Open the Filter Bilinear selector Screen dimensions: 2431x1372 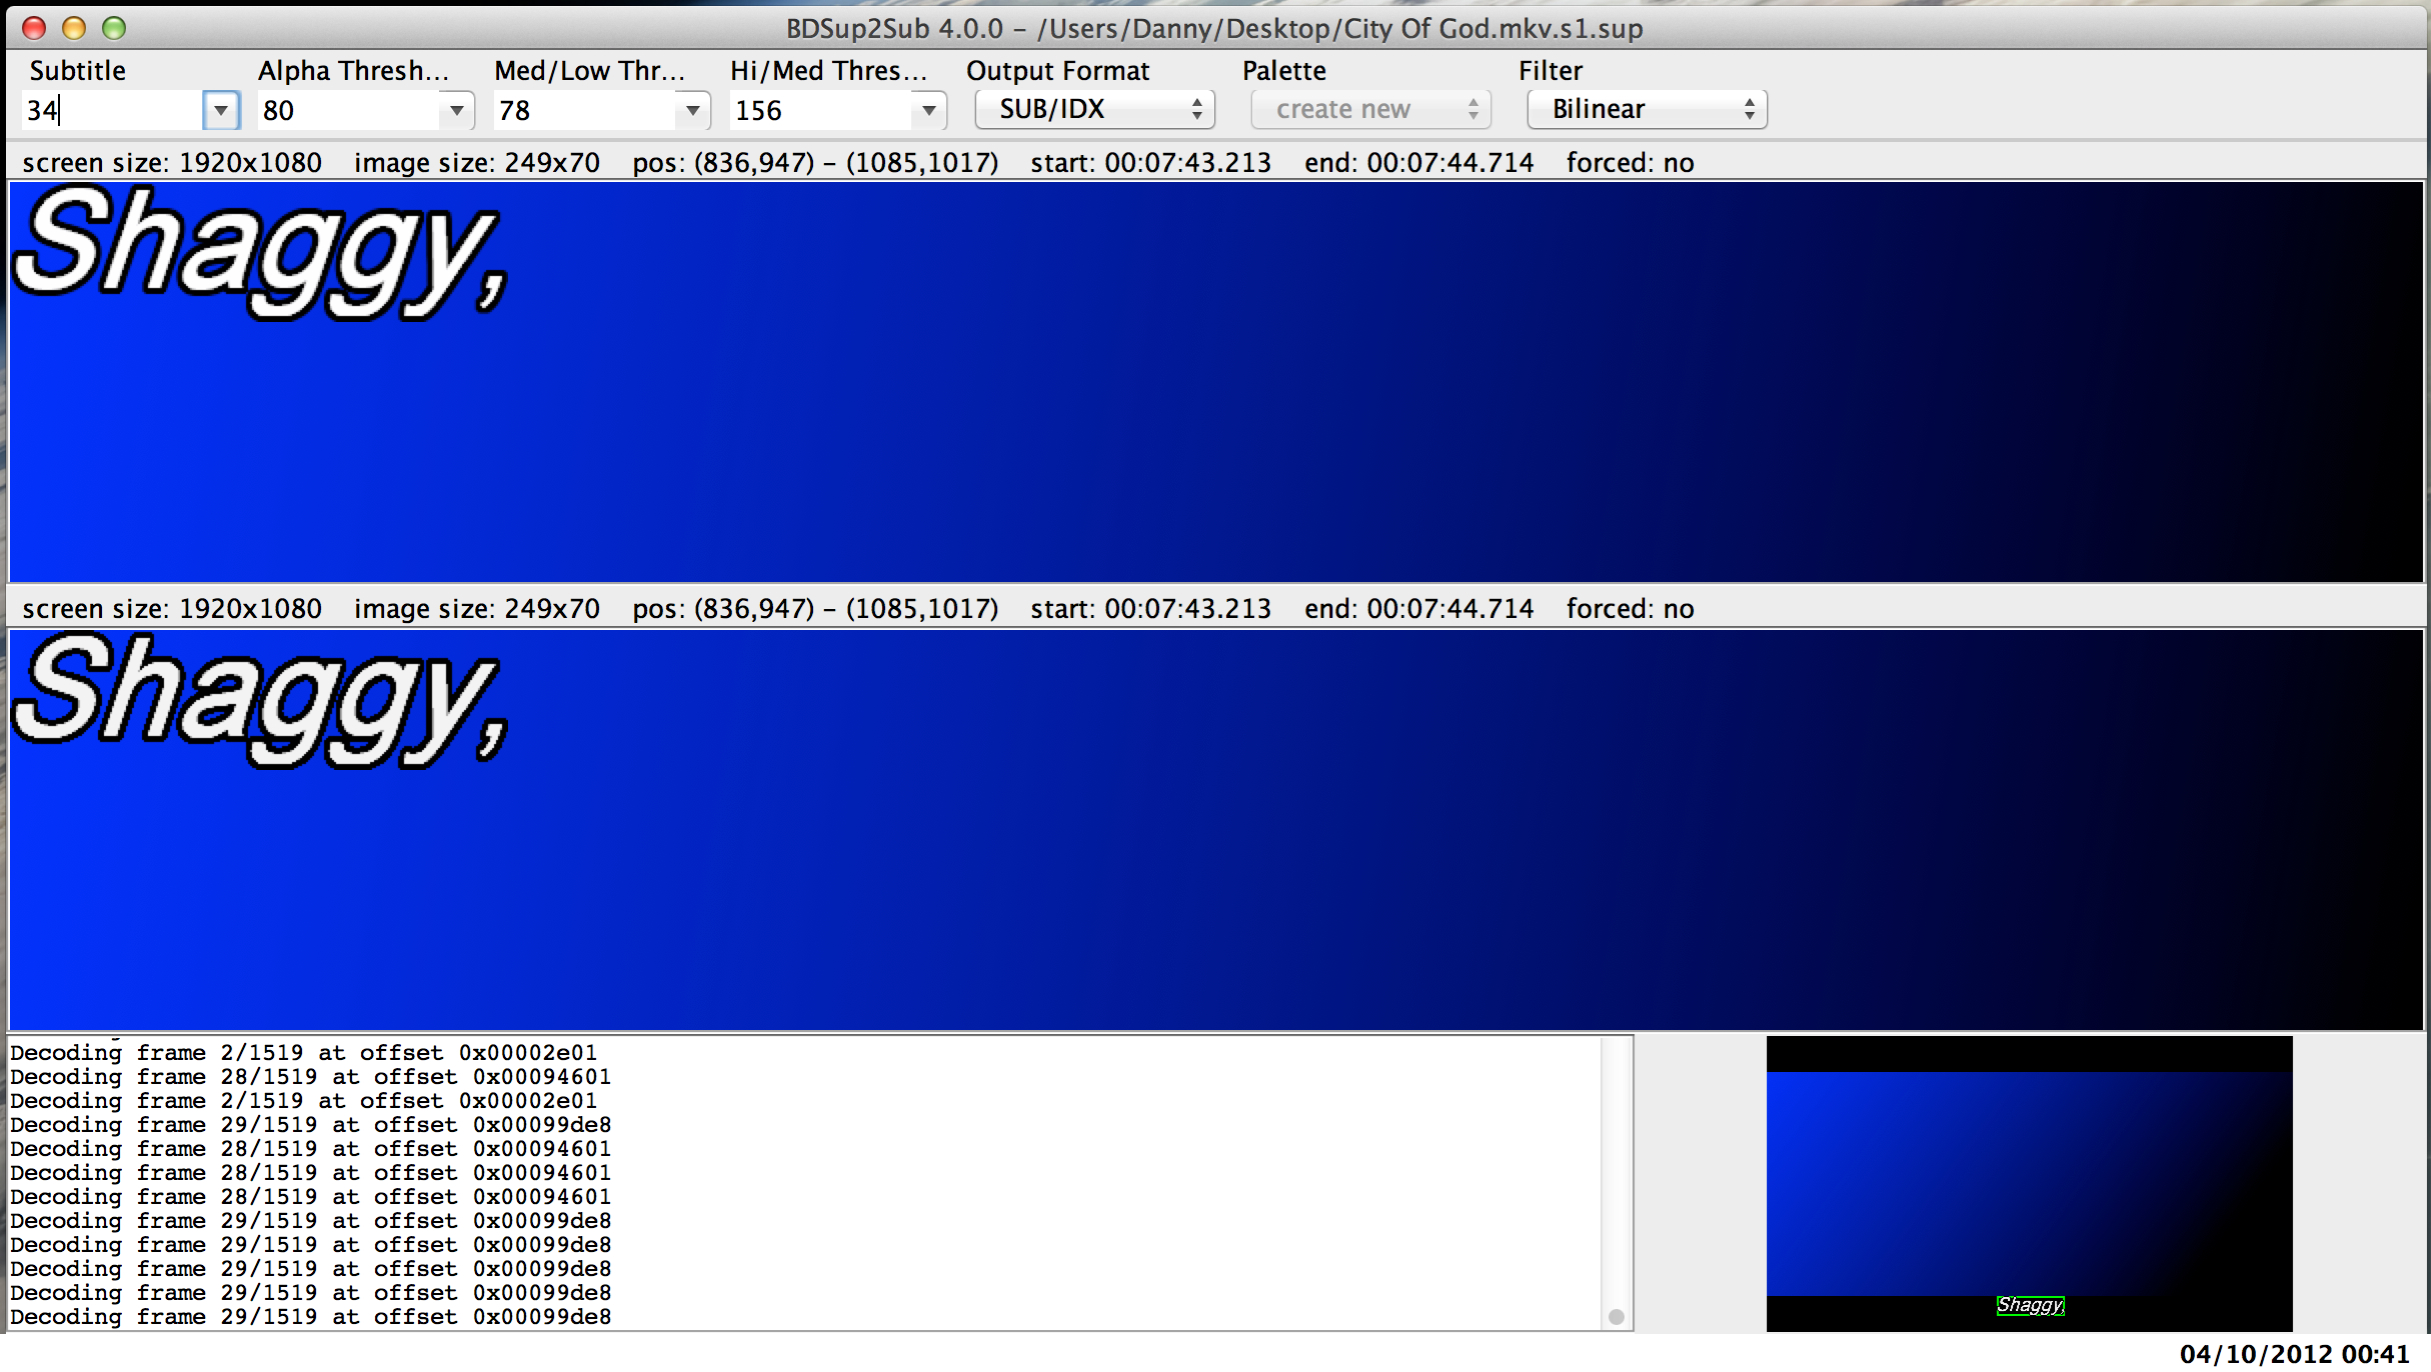1647,109
